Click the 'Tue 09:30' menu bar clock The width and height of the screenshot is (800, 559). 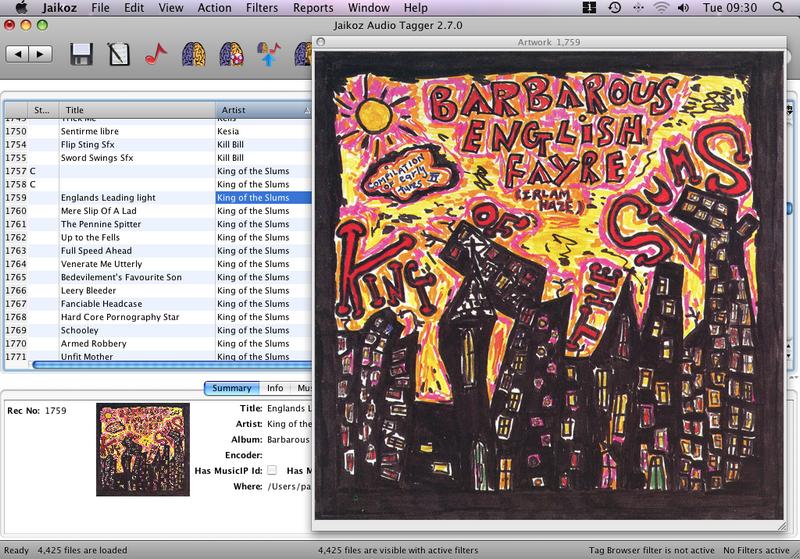(730, 8)
